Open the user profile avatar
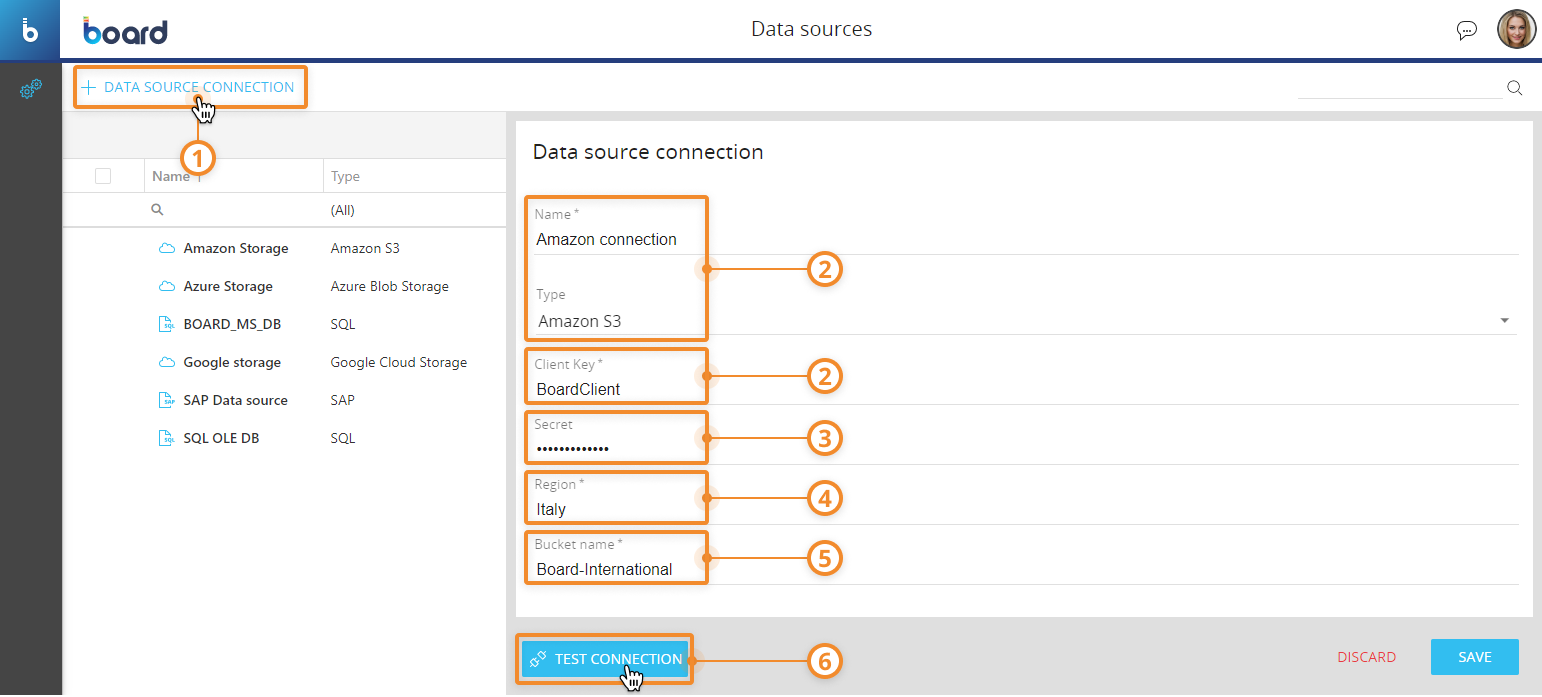This screenshot has height=697, width=1542. (1516, 29)
